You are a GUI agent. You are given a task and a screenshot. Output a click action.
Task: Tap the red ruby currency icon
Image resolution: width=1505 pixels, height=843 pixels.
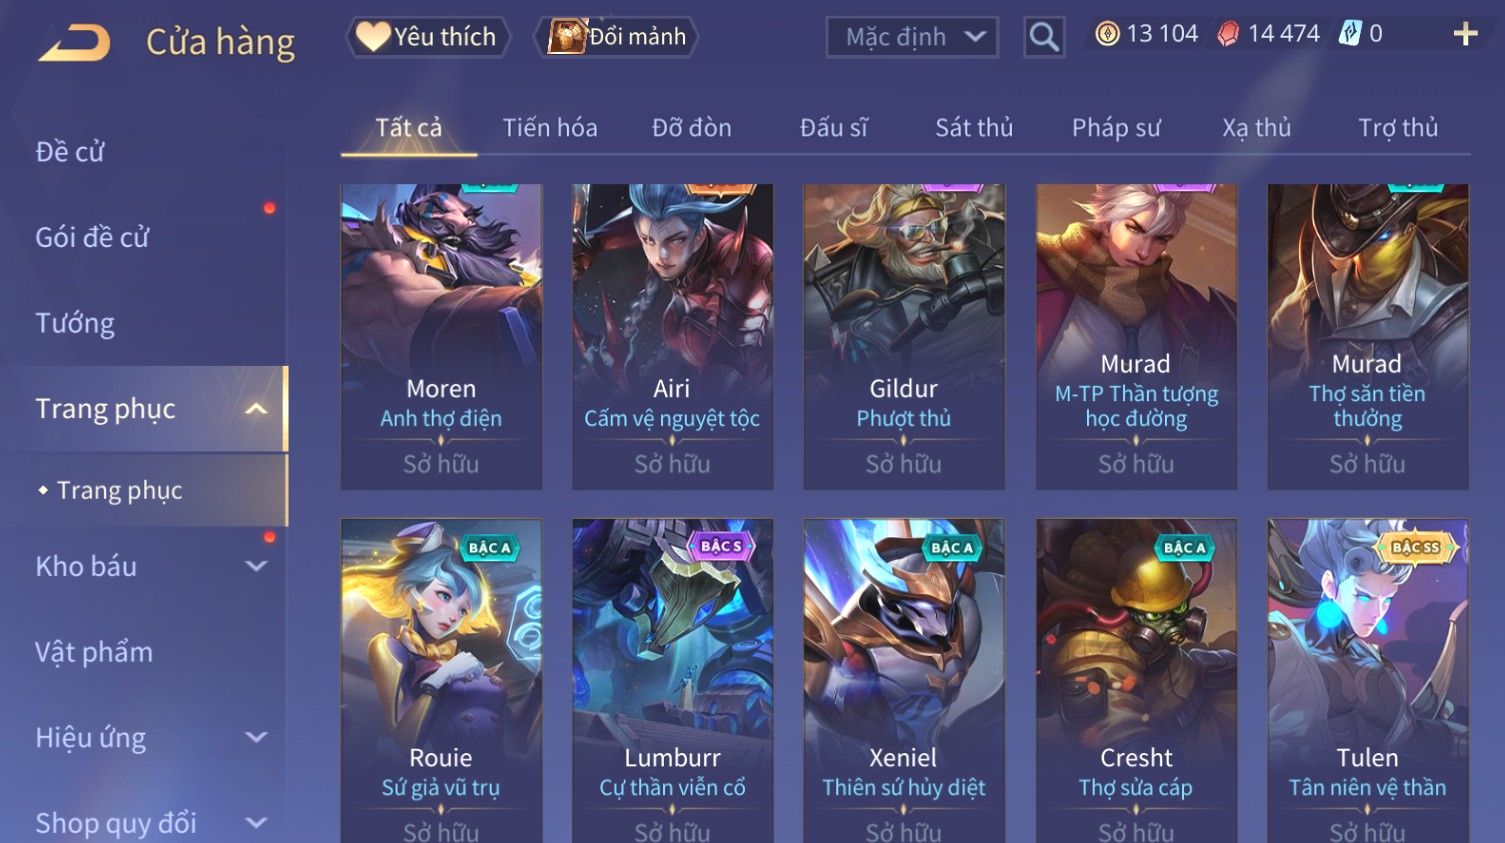[x=1228, y=34]
